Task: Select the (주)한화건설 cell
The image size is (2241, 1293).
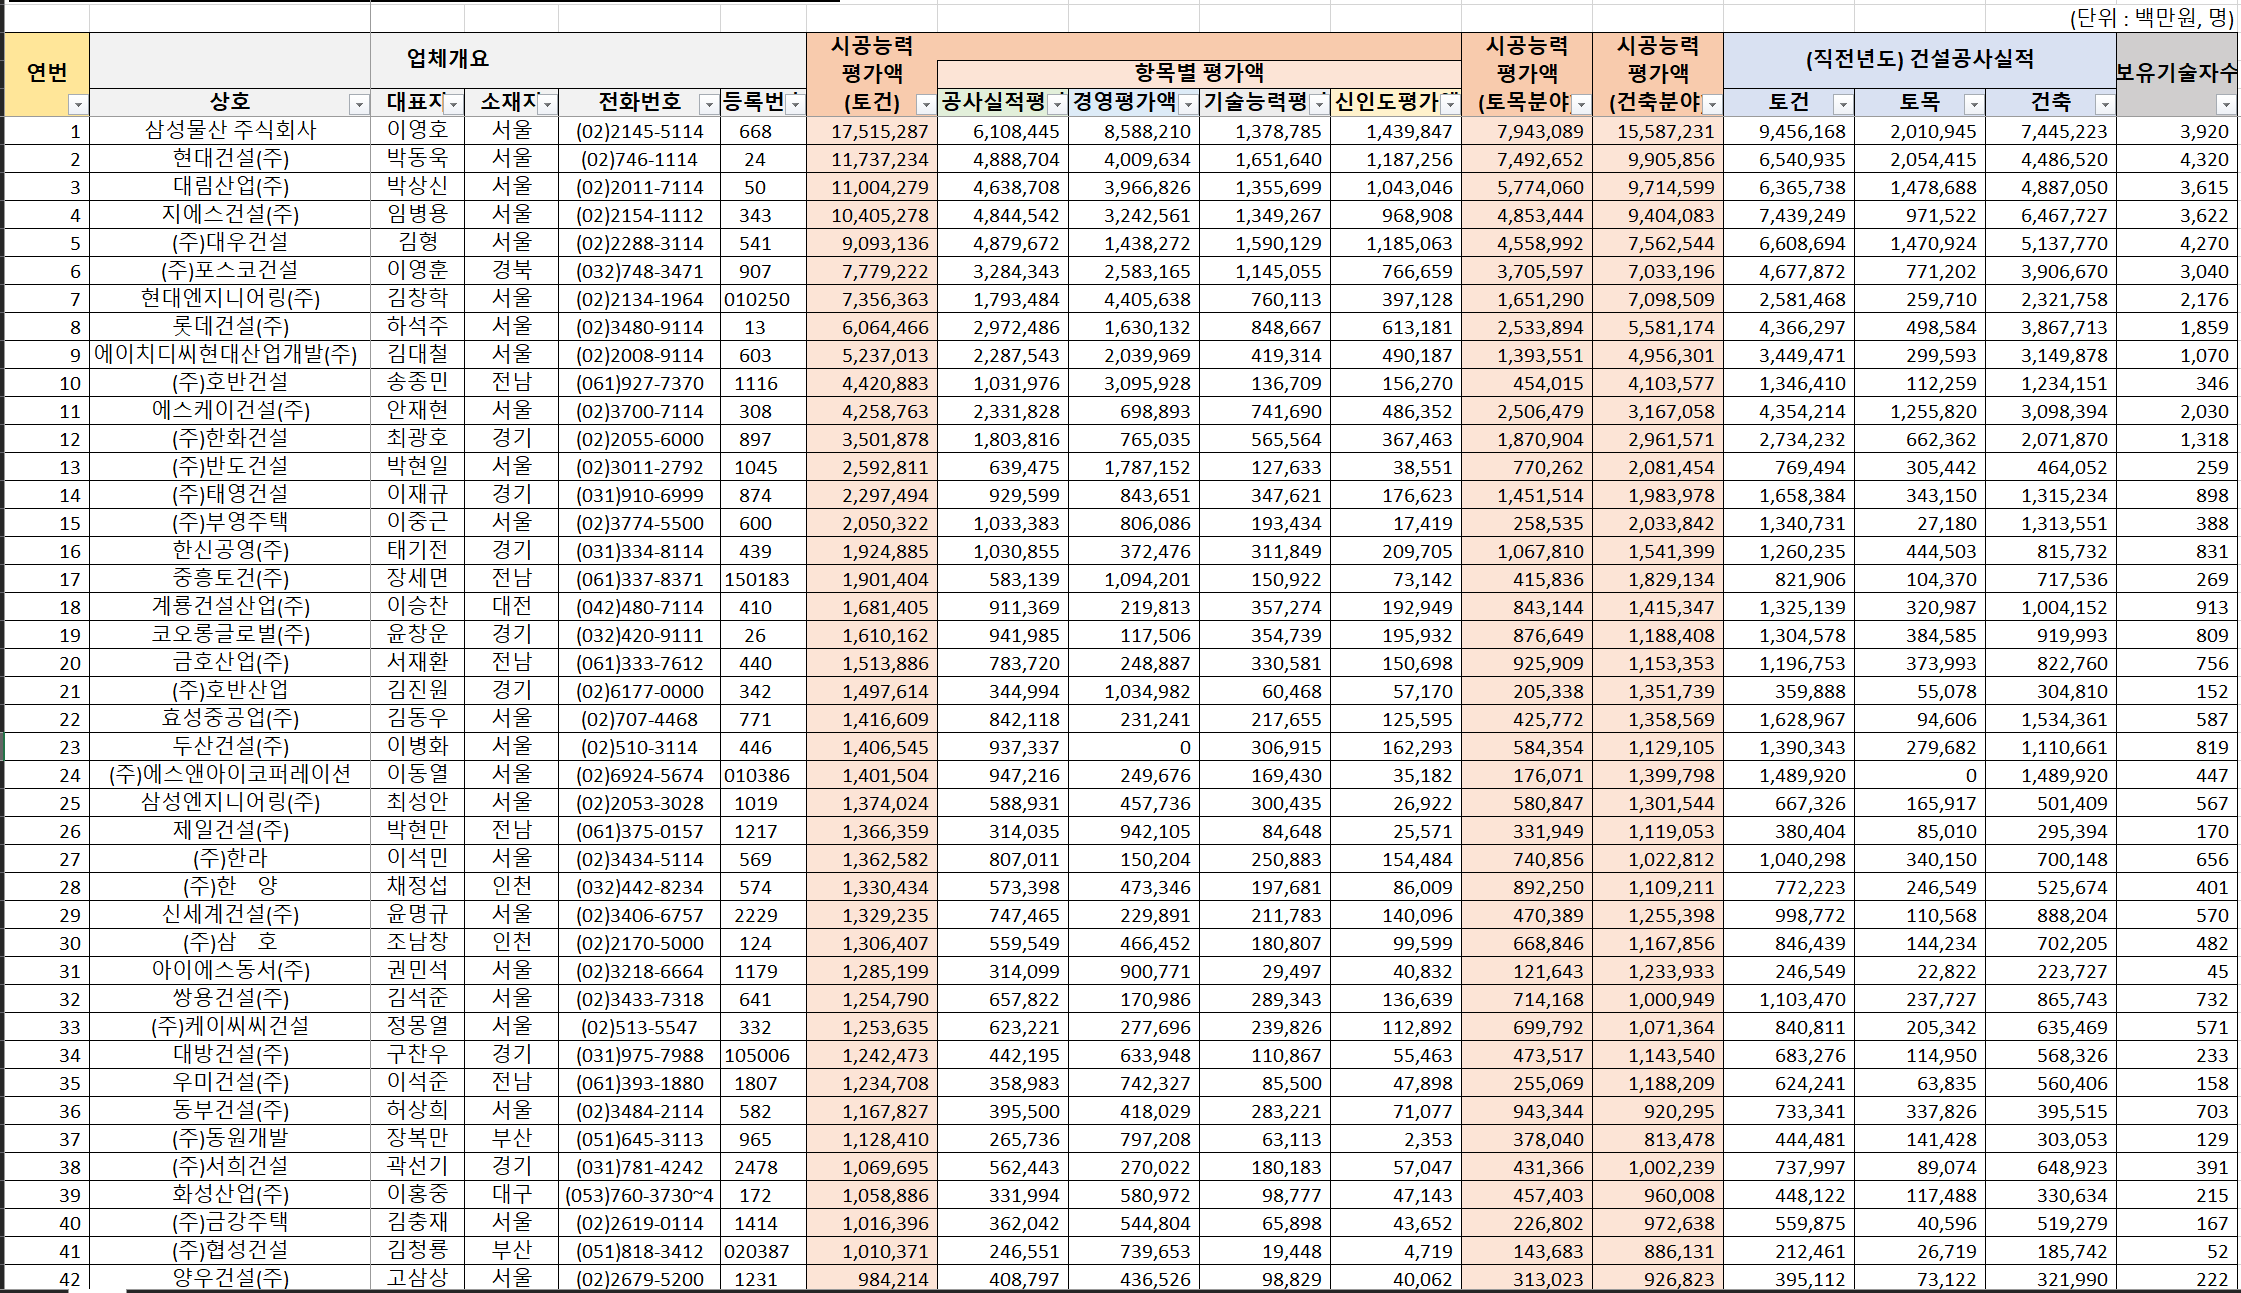Action: pyautogui.click(x=230, y=438)
